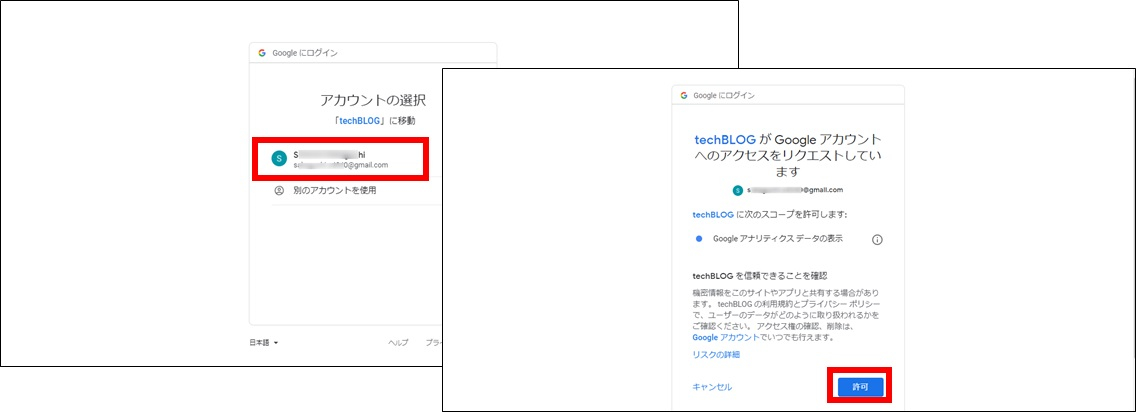Screen dimensions: 1136x412
Task: Click the techBLOG link under アカウントの選択
Action: coord(359,121)
